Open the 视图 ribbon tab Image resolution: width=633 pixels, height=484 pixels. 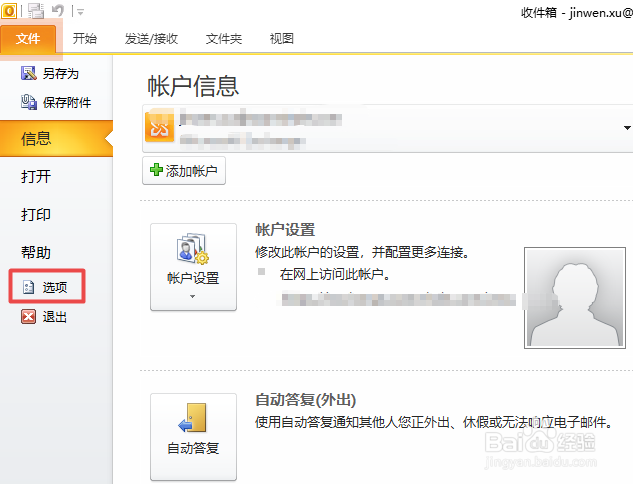(281, 39)
